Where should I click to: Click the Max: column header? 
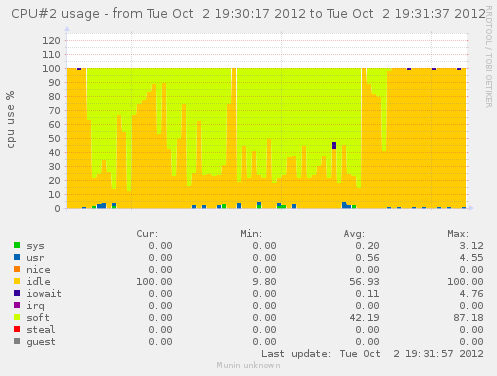click(458, 234)
